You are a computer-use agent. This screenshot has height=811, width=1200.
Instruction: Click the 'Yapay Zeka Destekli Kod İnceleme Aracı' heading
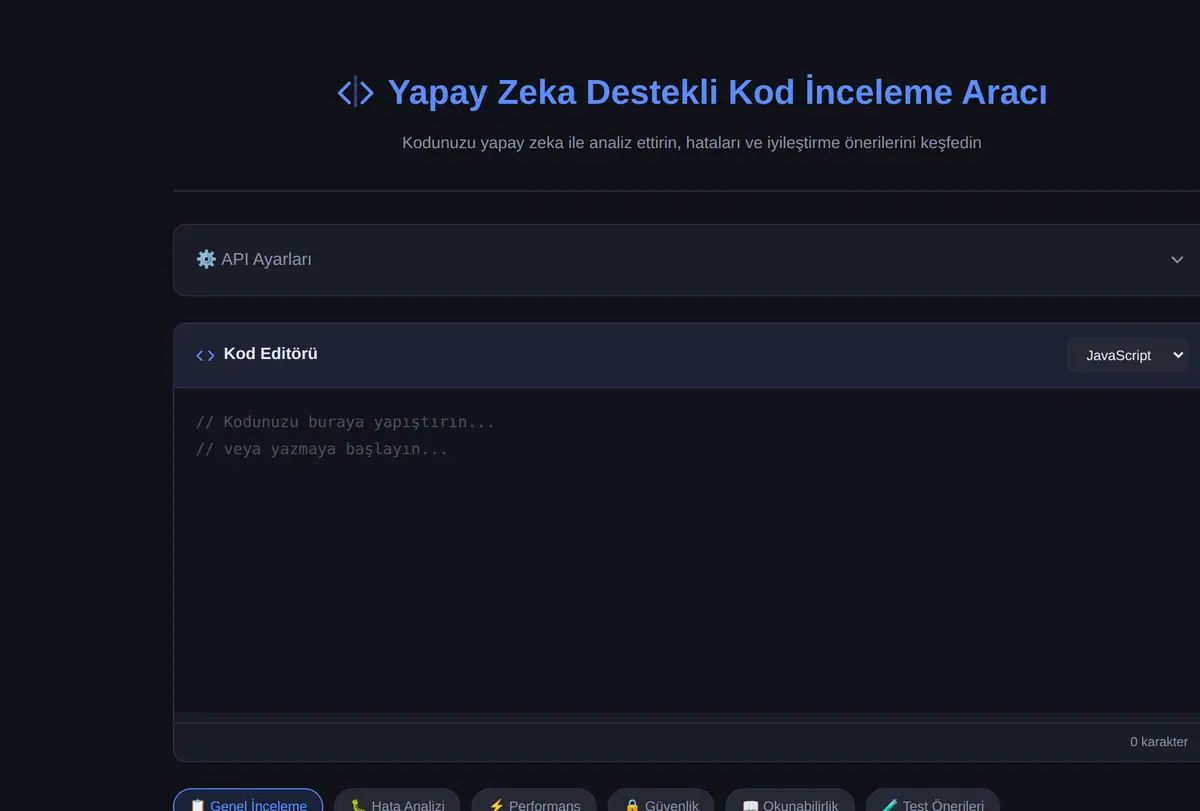[717, 92]
